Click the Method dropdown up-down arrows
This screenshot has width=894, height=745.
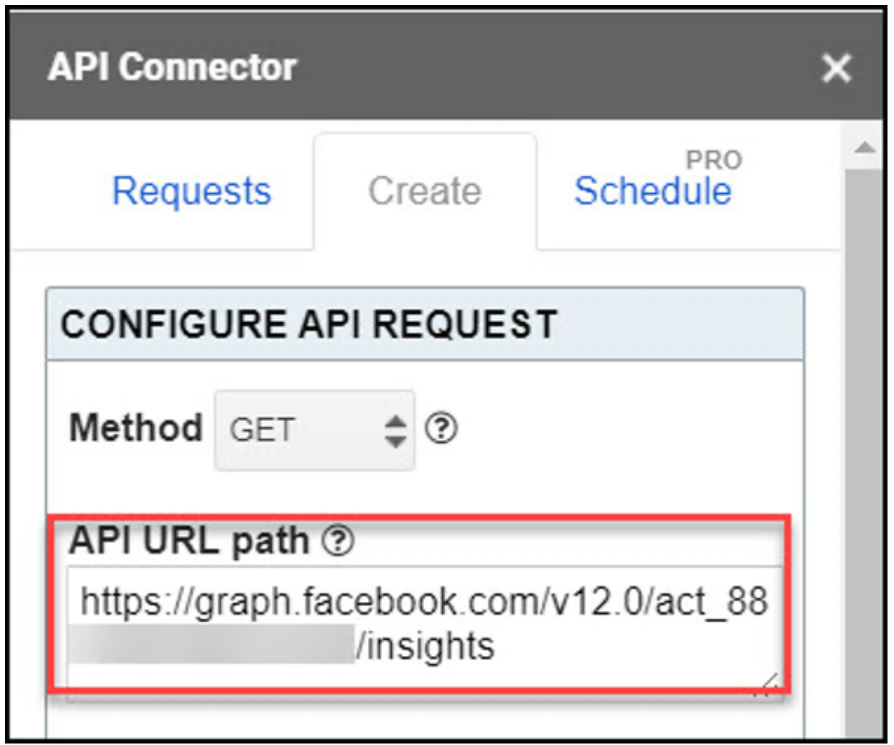pos(395,431)
